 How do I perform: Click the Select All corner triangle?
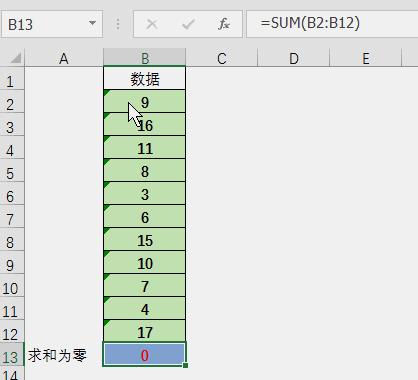point(16,58)
